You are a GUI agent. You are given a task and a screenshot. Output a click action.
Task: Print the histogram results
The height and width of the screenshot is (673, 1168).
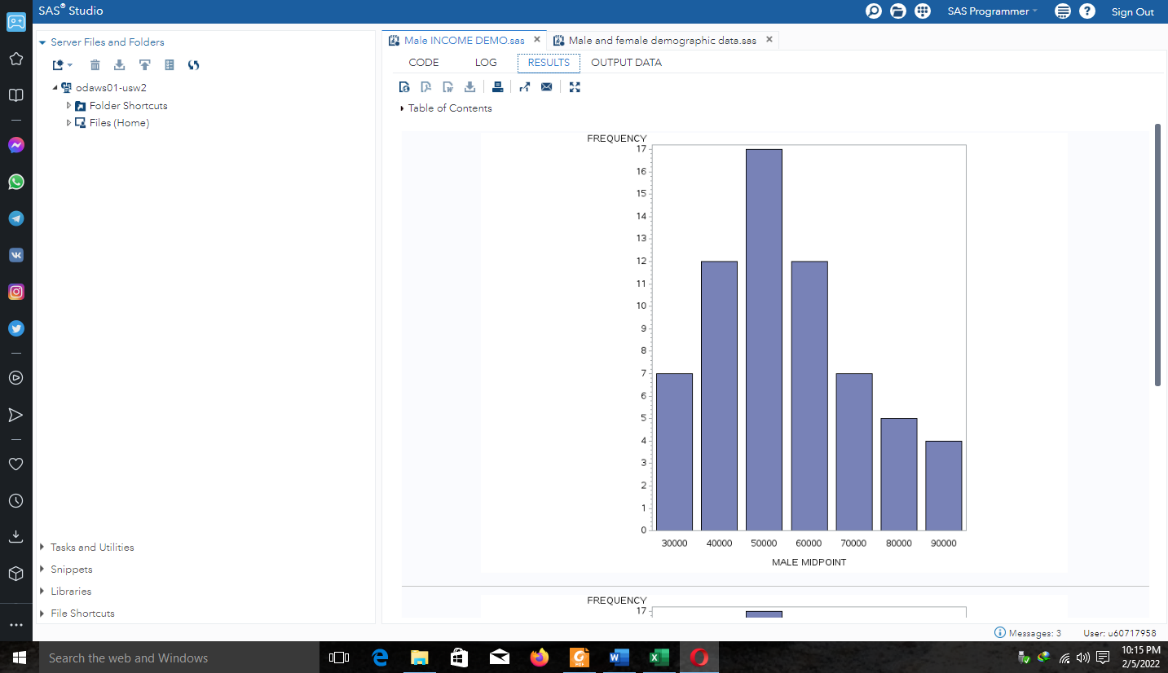click(497, 87)
